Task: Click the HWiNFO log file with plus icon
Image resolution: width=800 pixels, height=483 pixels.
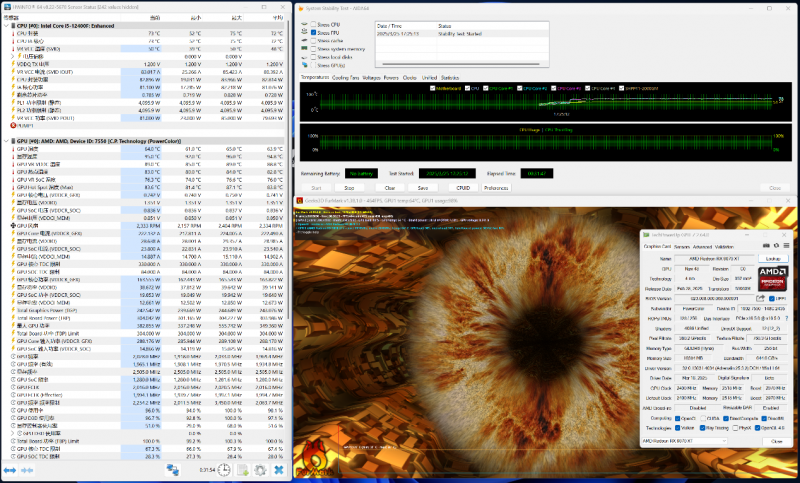Action: [243, 470]
